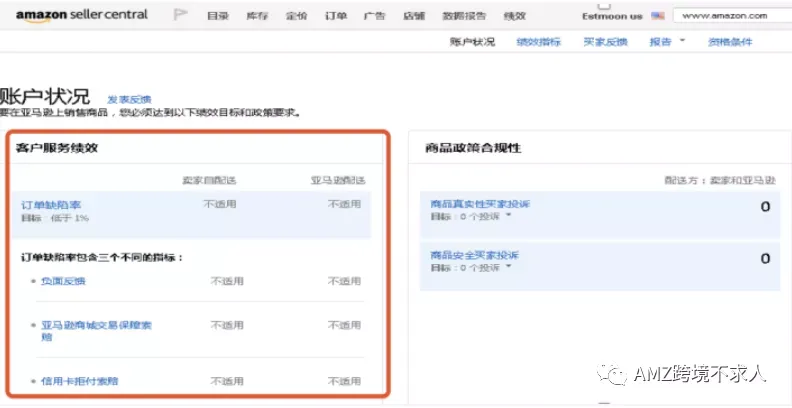Click 亚马逊商城交易保障索赔 value under 卖家自配送
792x408 pixels.
(227, 325)
